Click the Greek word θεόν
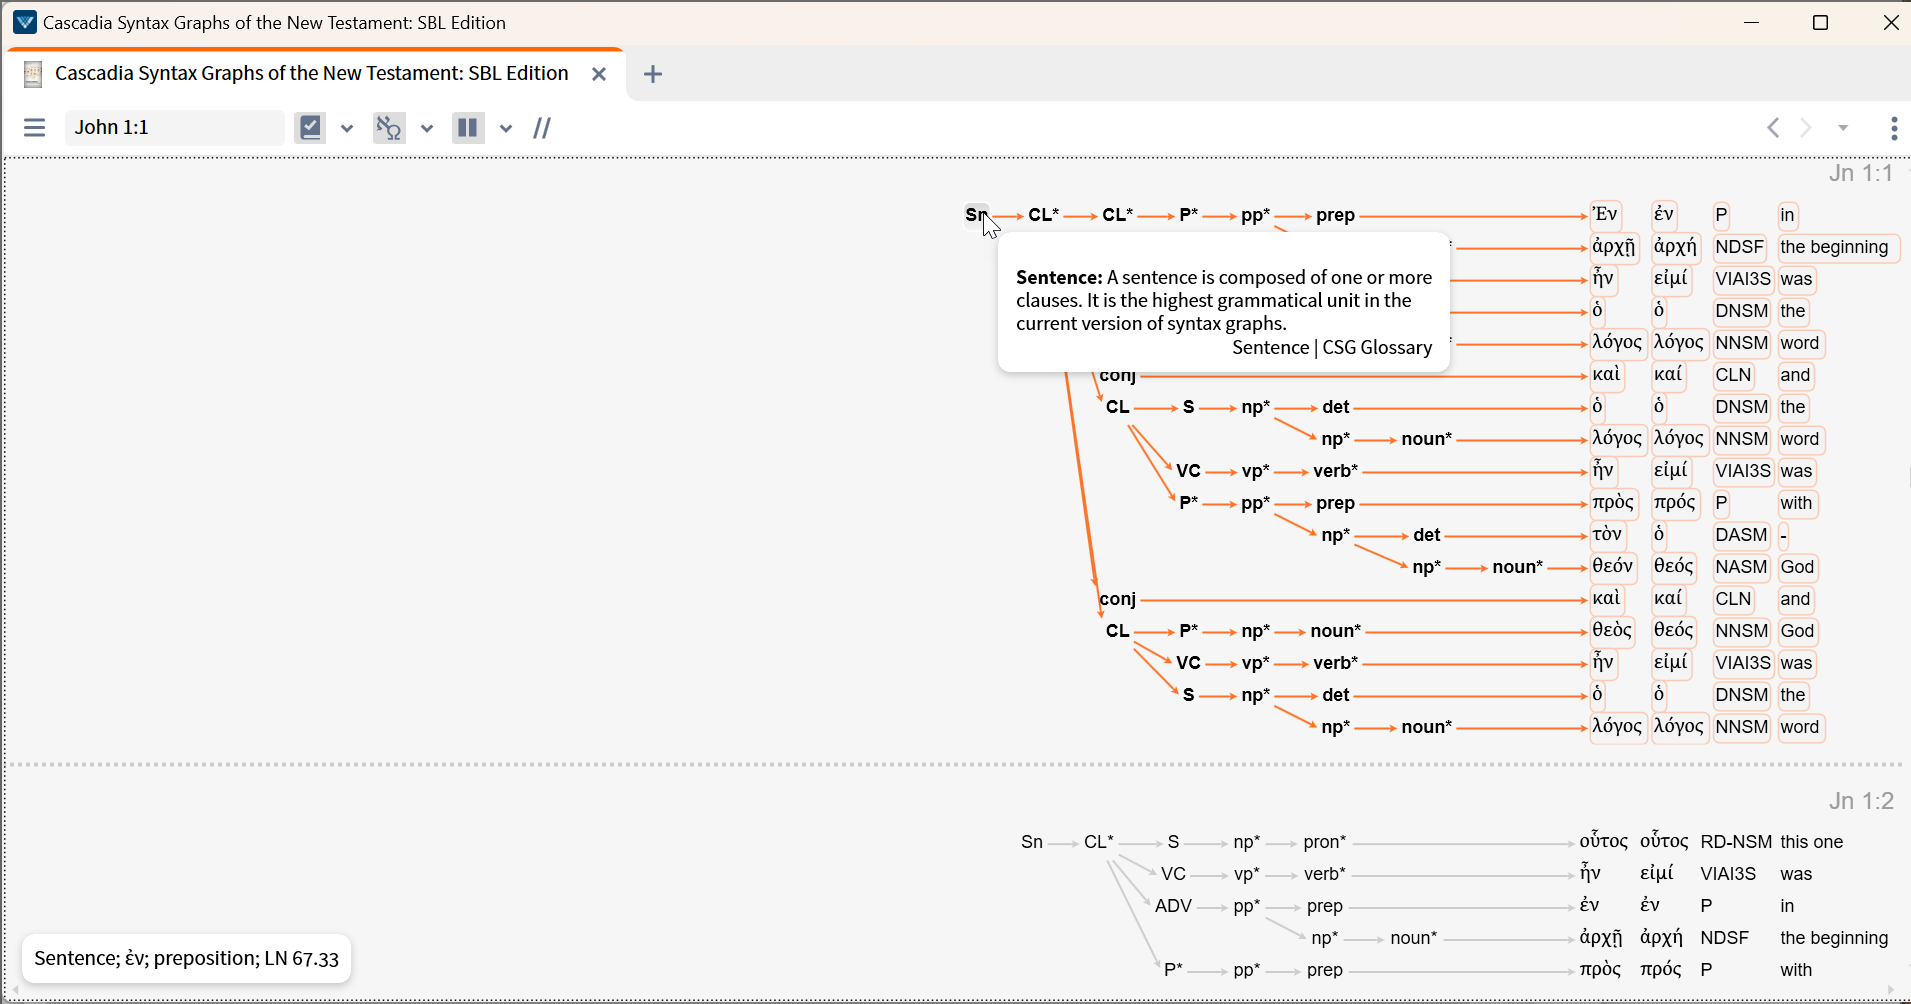Image resolution: width=1911 pixels, height=1004 pixels. coord(1613,567)
